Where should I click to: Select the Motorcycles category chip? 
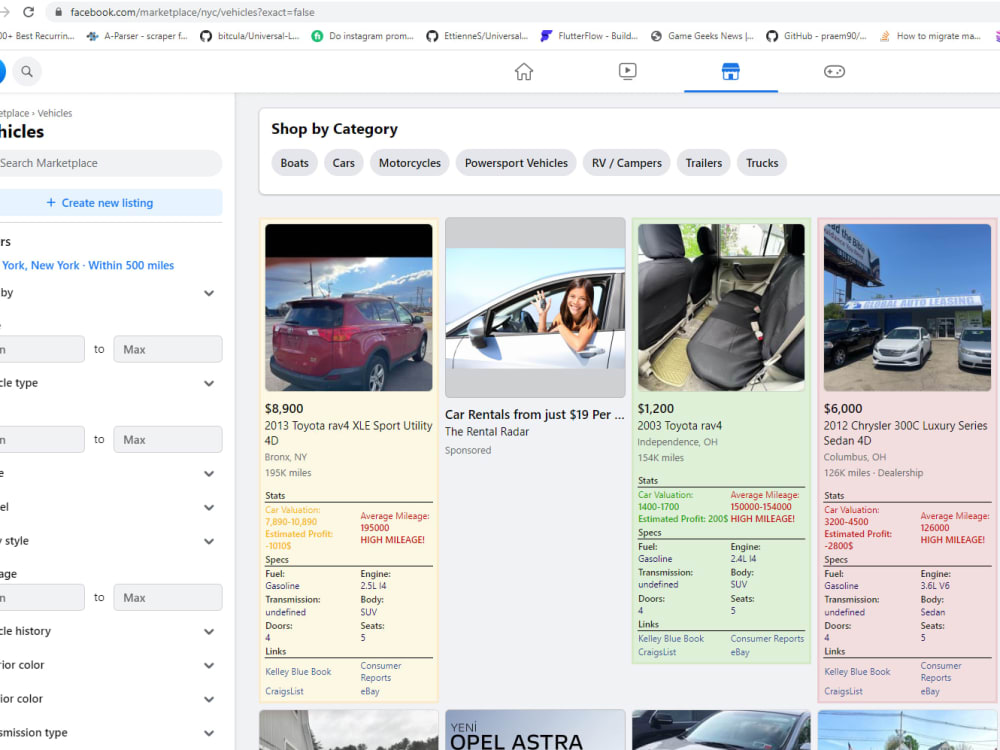tap(410, 163)
